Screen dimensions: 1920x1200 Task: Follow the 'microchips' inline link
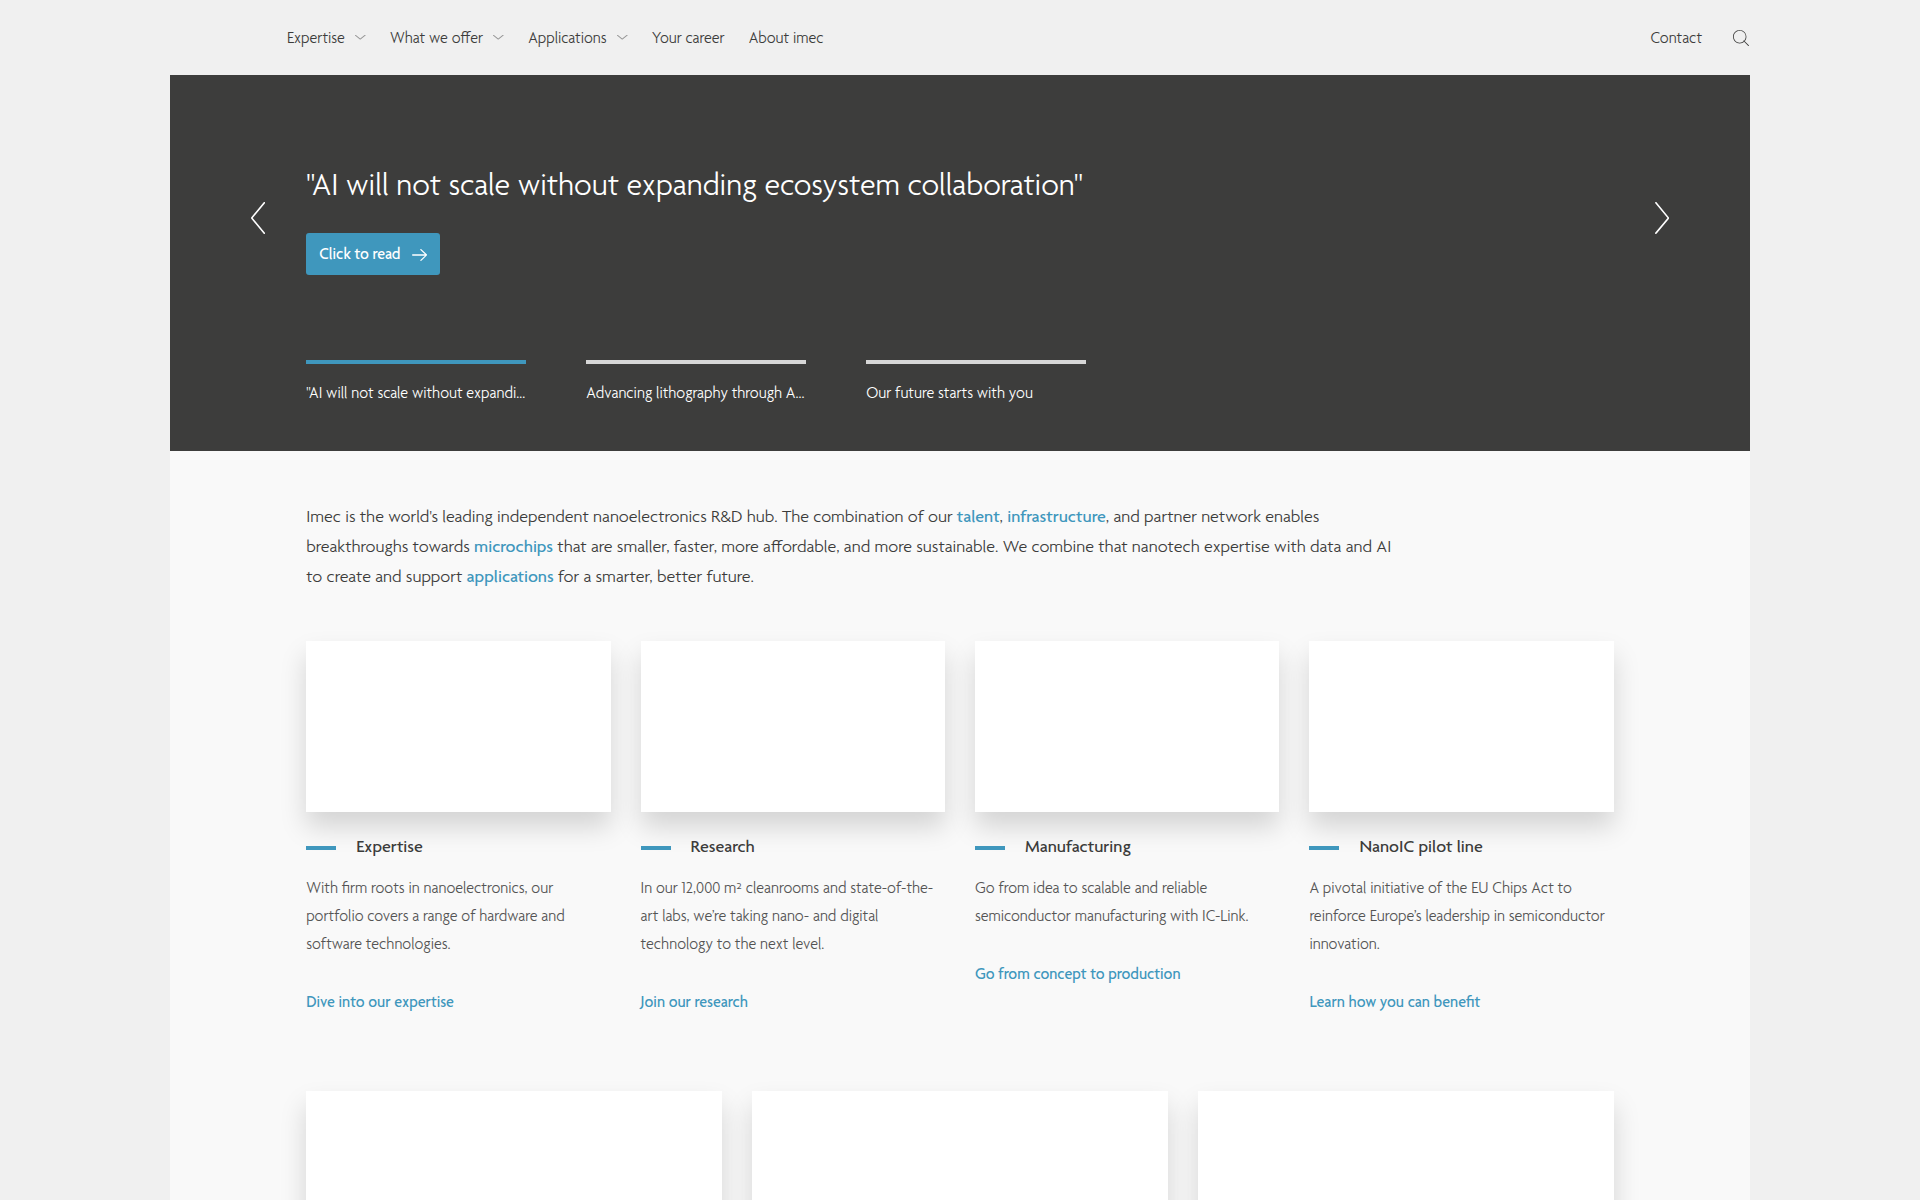point(513,547)
